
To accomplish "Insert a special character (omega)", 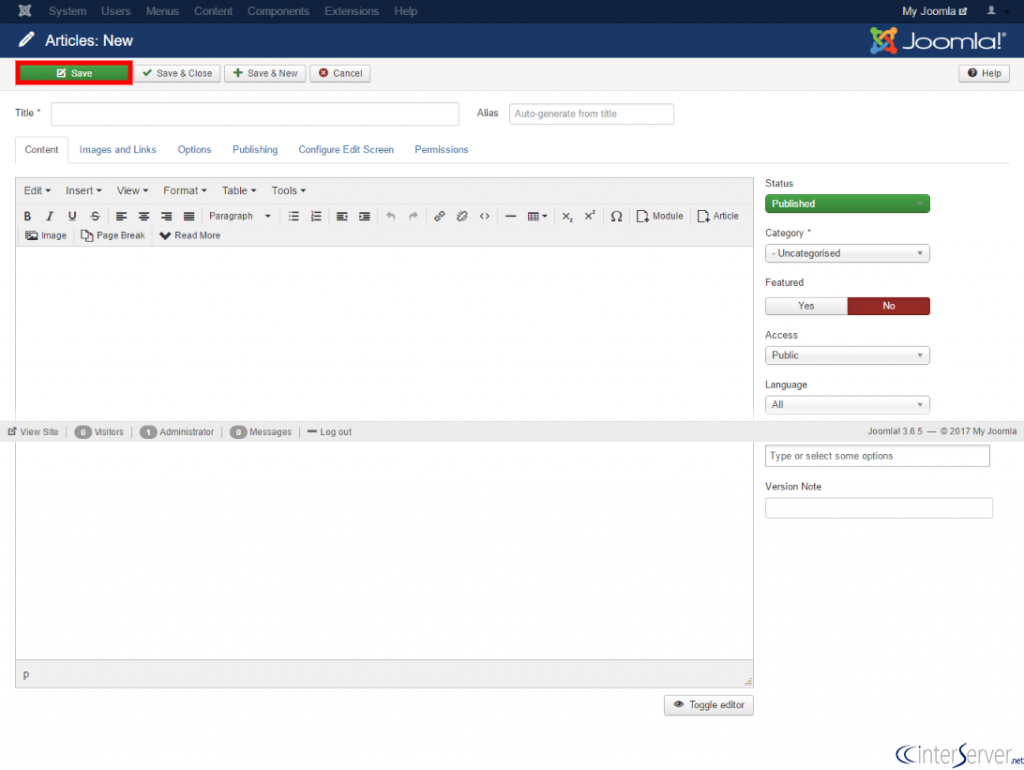I will click(x=616, y=216).
